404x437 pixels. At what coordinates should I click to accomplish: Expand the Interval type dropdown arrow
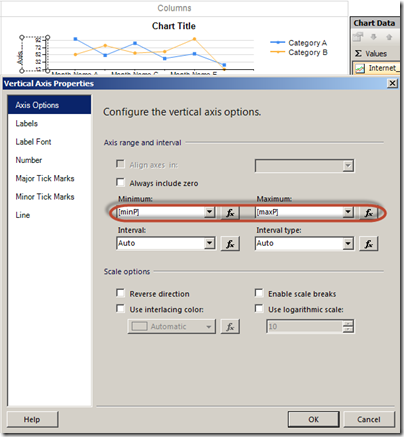[348, 243]
